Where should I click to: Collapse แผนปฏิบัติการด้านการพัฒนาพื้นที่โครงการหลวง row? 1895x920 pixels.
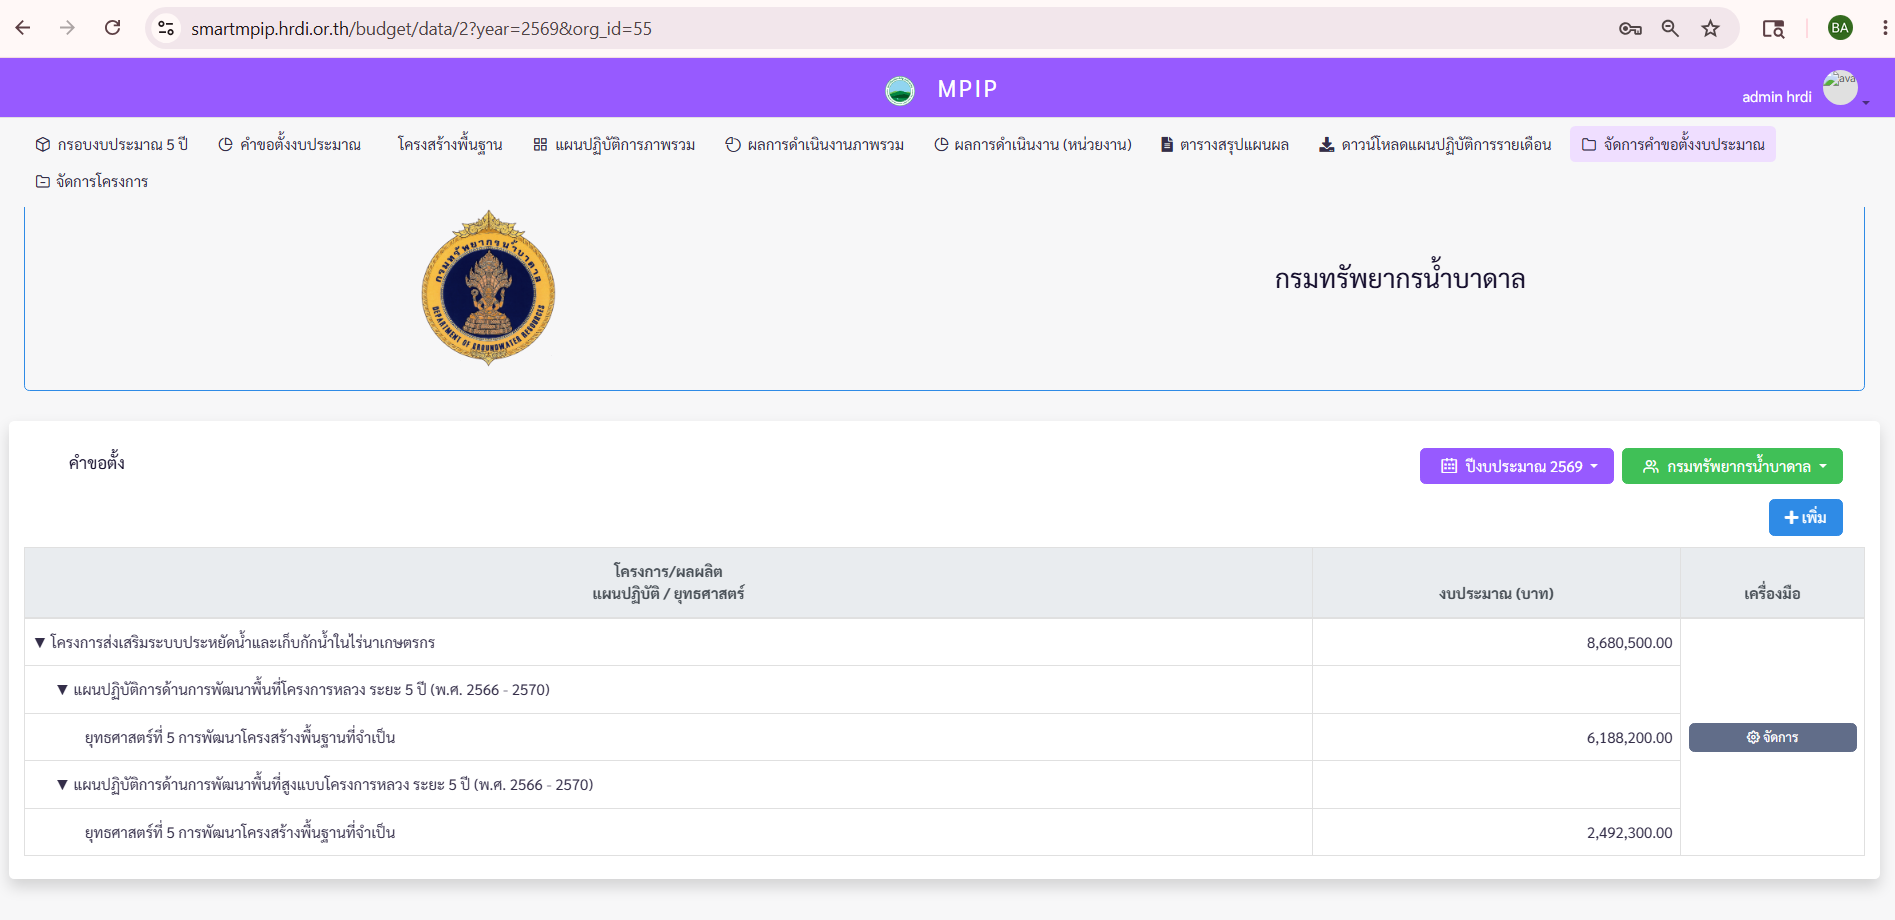coord(62,690)
